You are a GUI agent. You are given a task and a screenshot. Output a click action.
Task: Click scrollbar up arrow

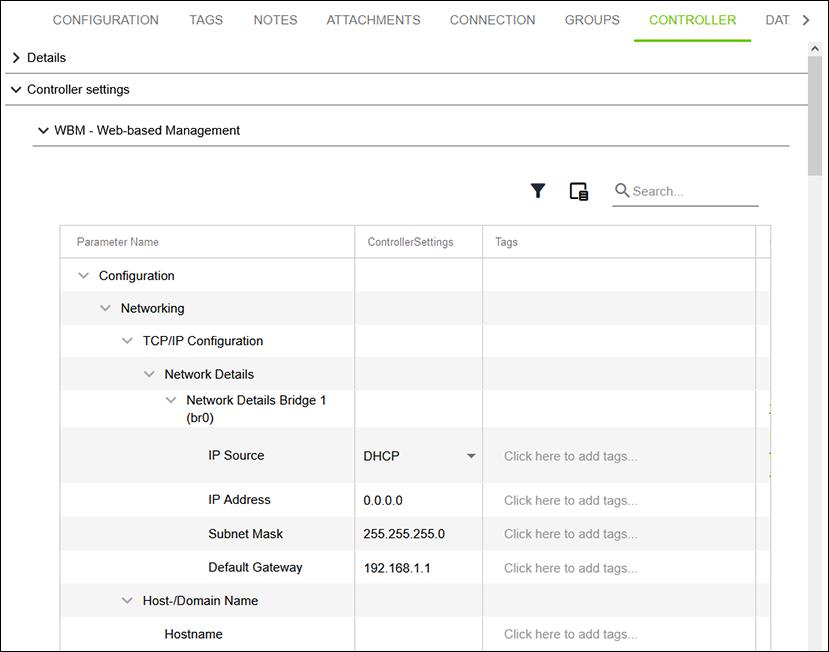click(x=815, y=49)
